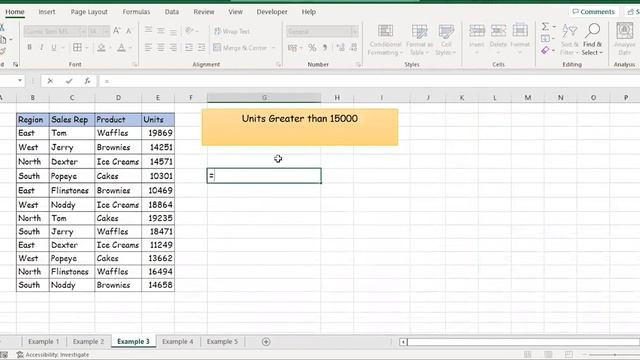Expand the Name Box dropdown

click(x=20, y=81)
